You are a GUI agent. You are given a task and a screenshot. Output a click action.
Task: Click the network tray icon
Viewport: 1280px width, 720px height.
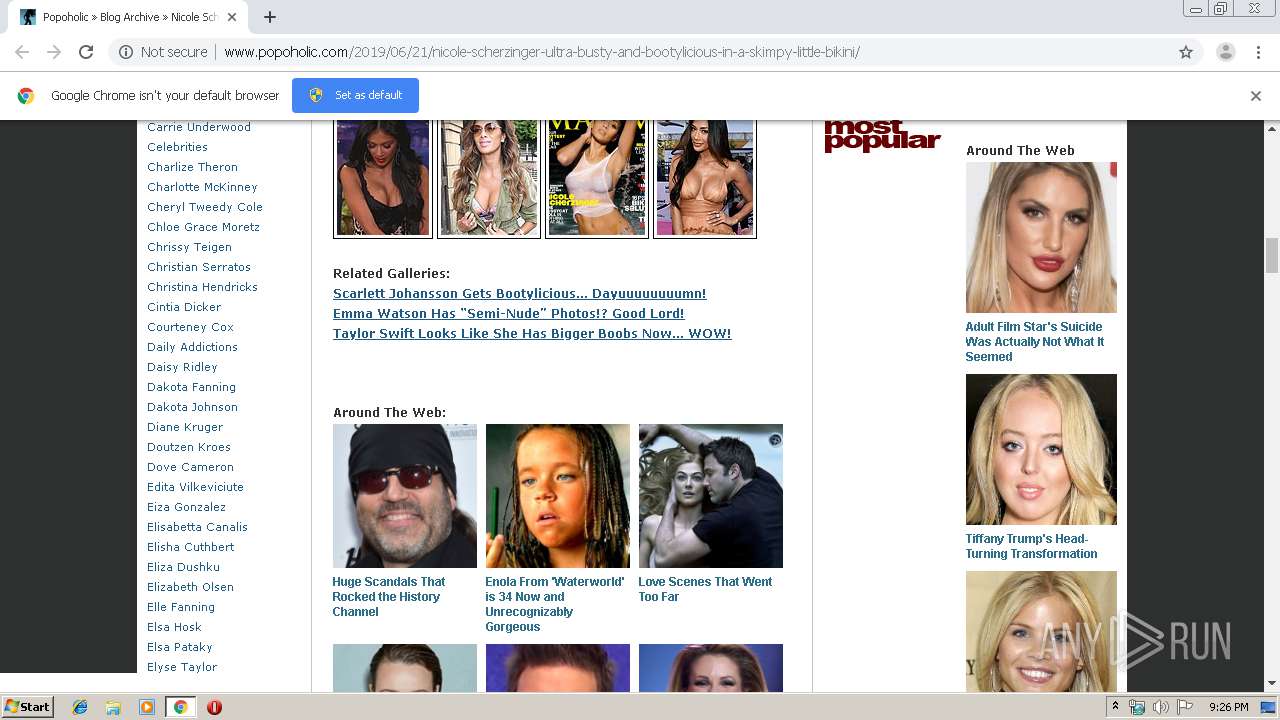1137,707
